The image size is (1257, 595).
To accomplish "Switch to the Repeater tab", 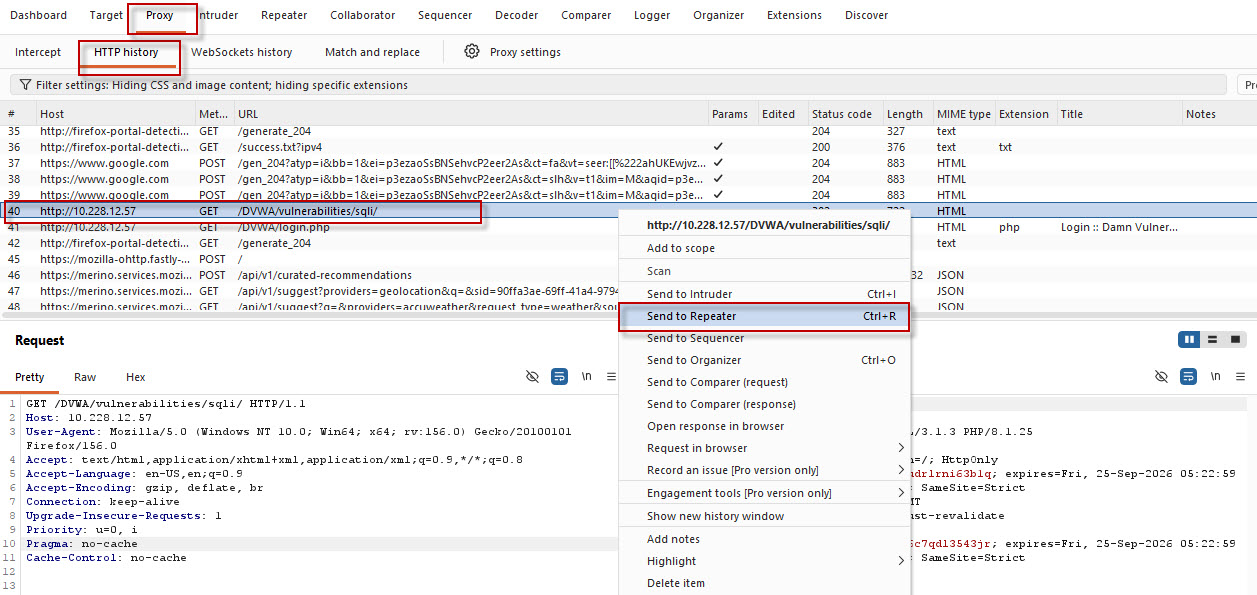I will coord(284,15).
